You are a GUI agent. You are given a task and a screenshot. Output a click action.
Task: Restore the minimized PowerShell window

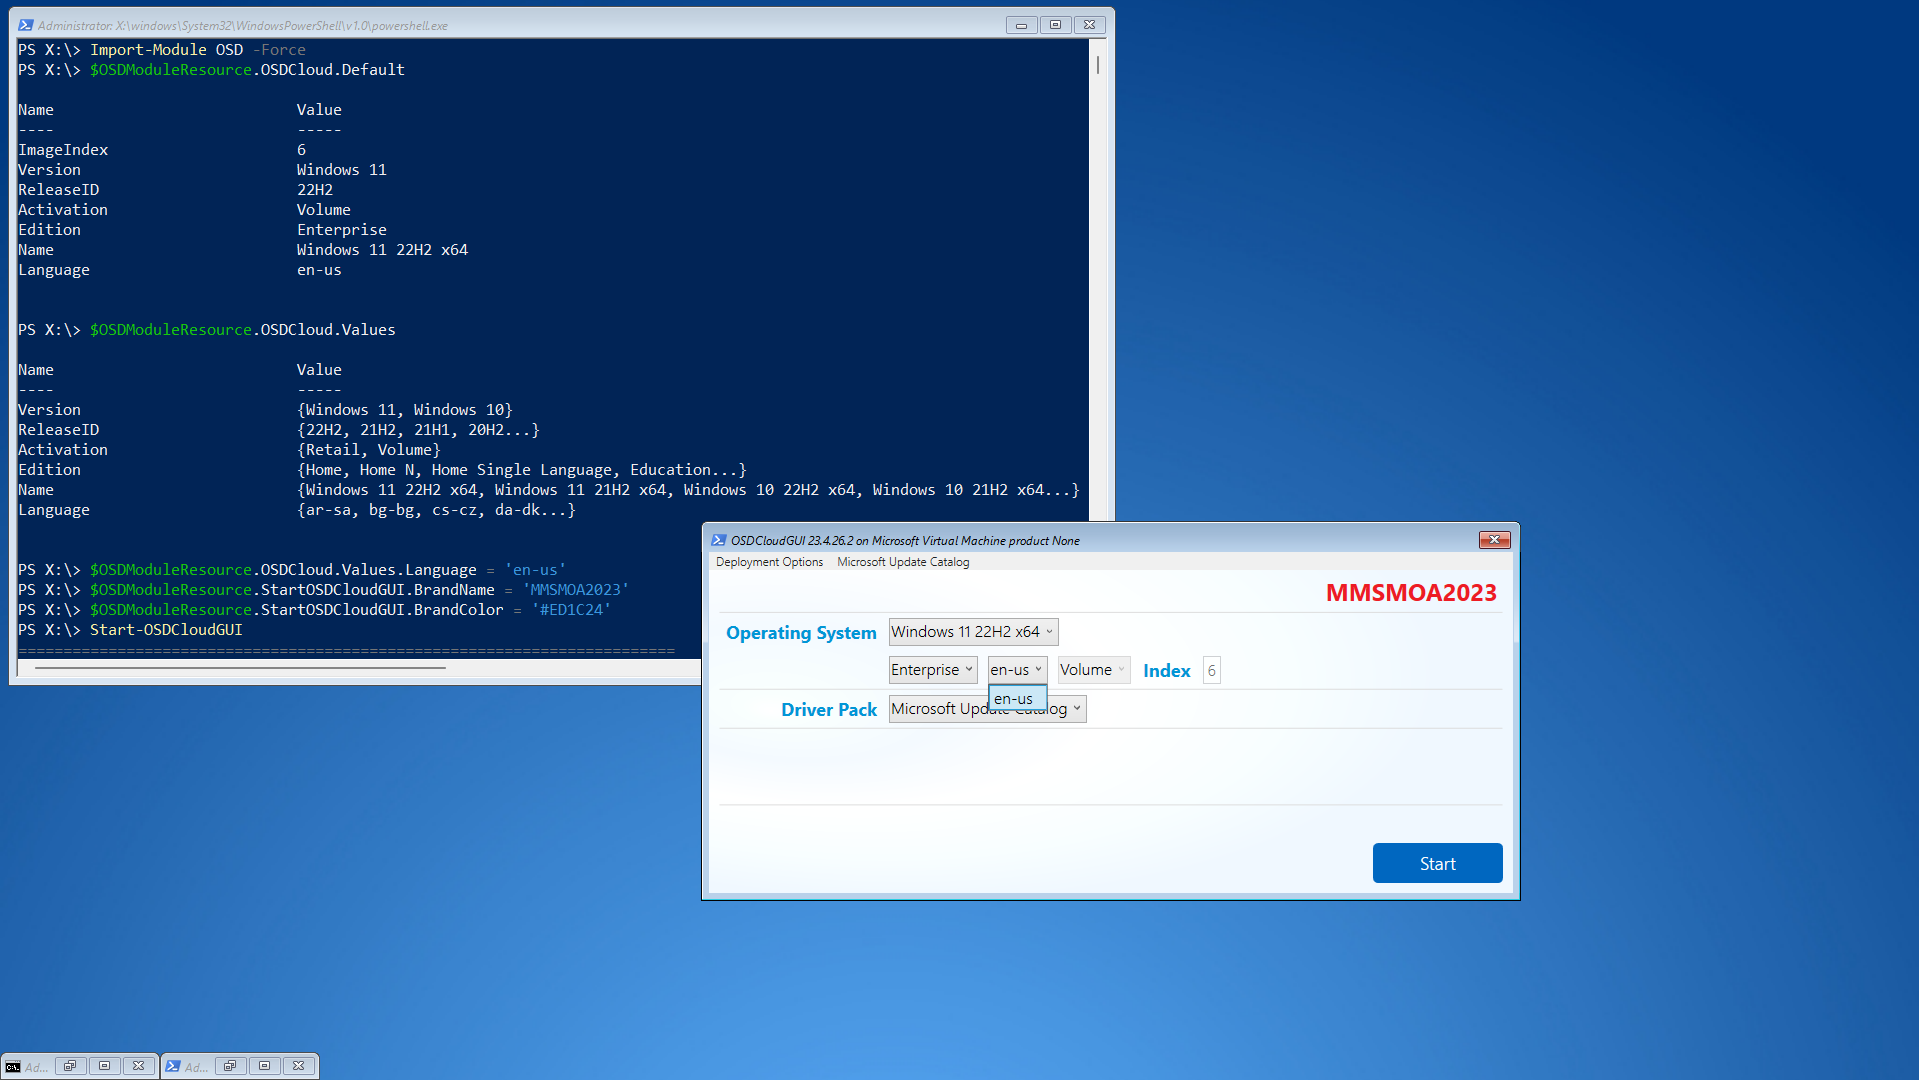[230, 1066]
